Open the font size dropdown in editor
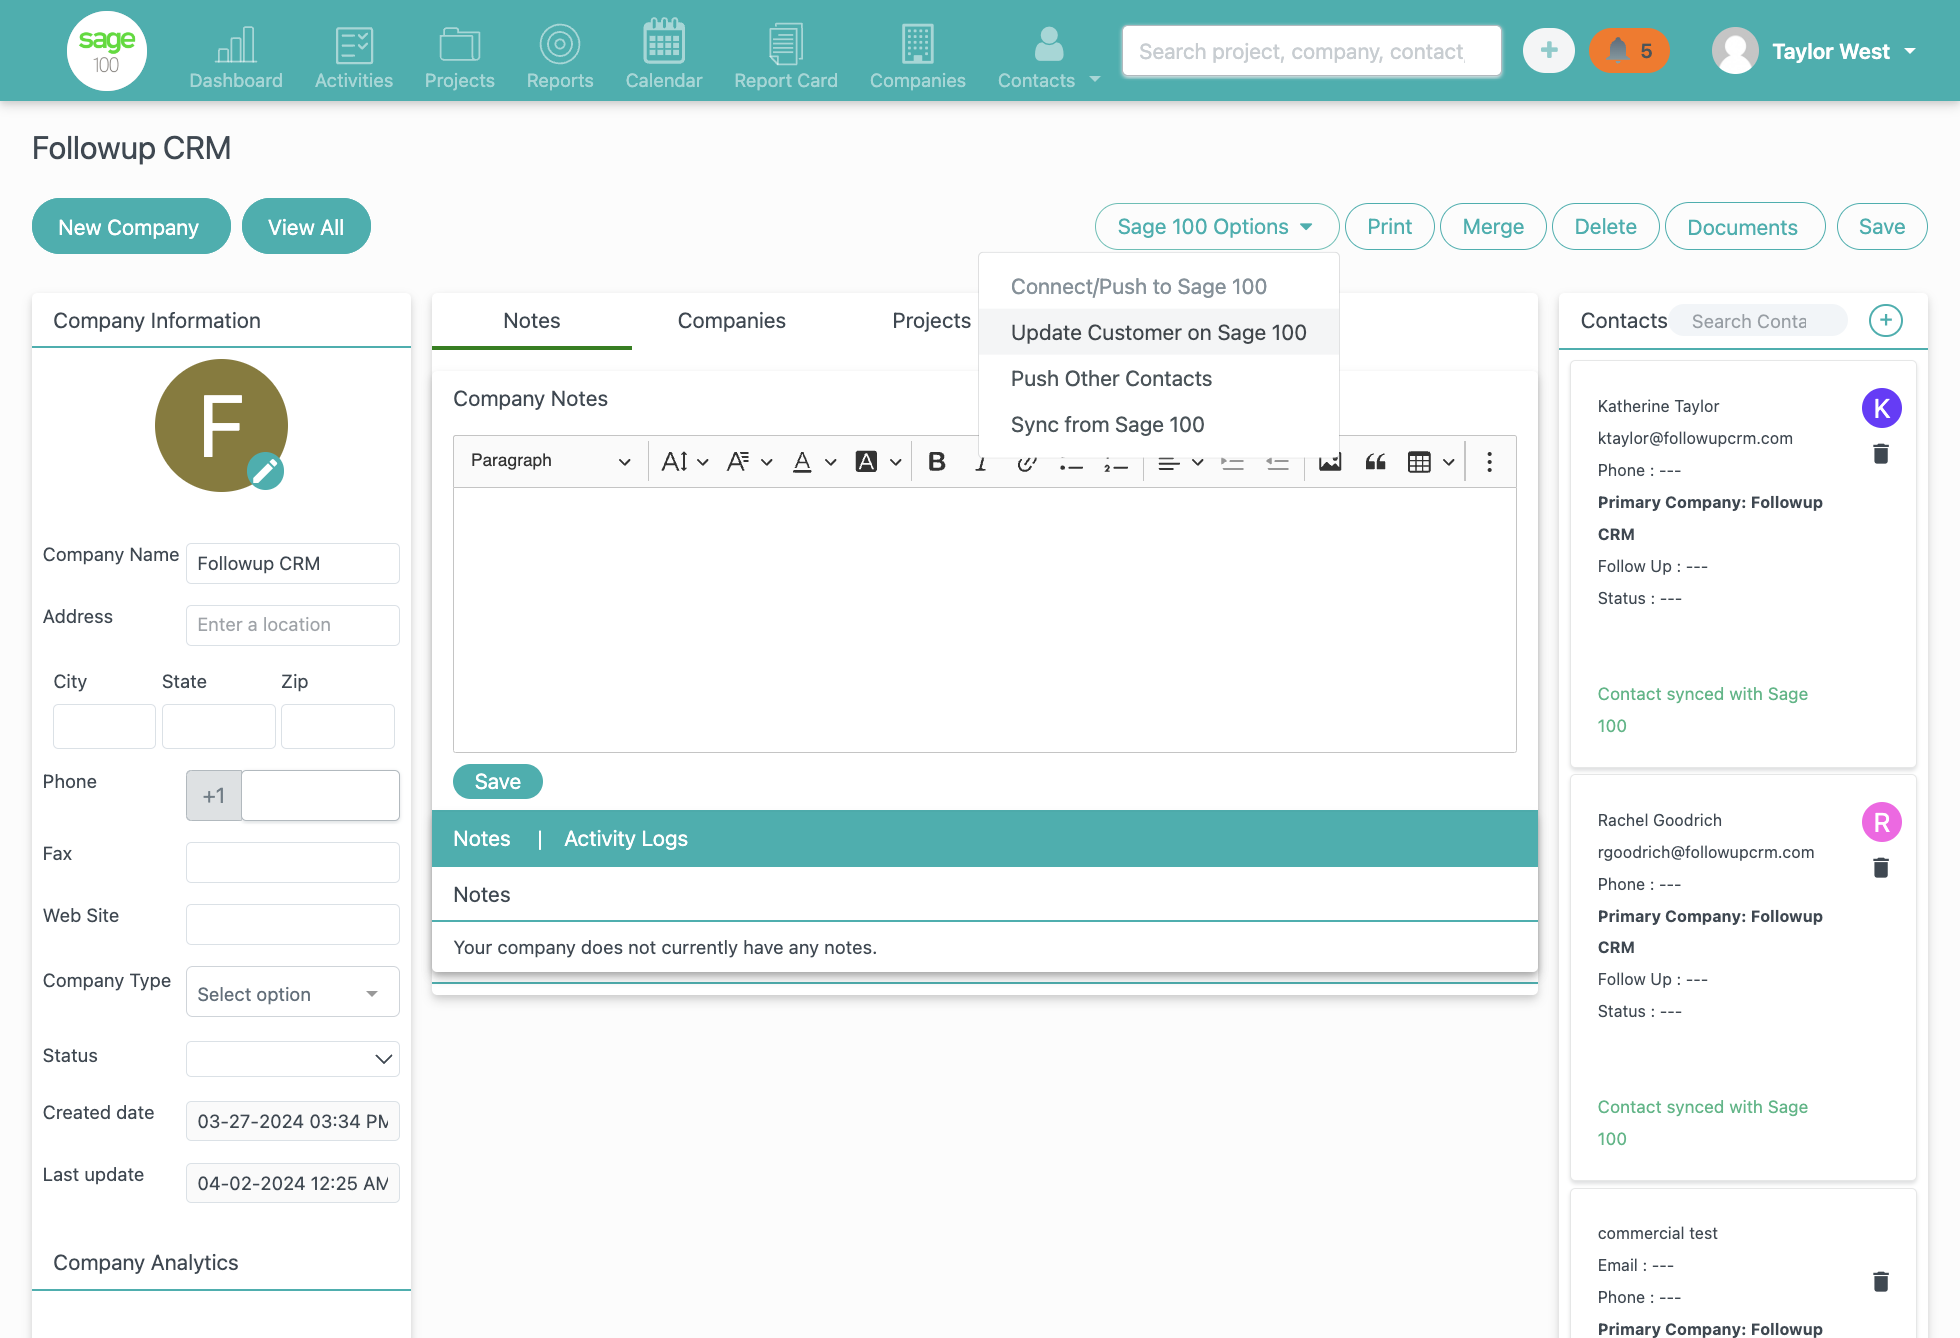The width and height of the screenshot is (1960, 1338). pos(685,461)
